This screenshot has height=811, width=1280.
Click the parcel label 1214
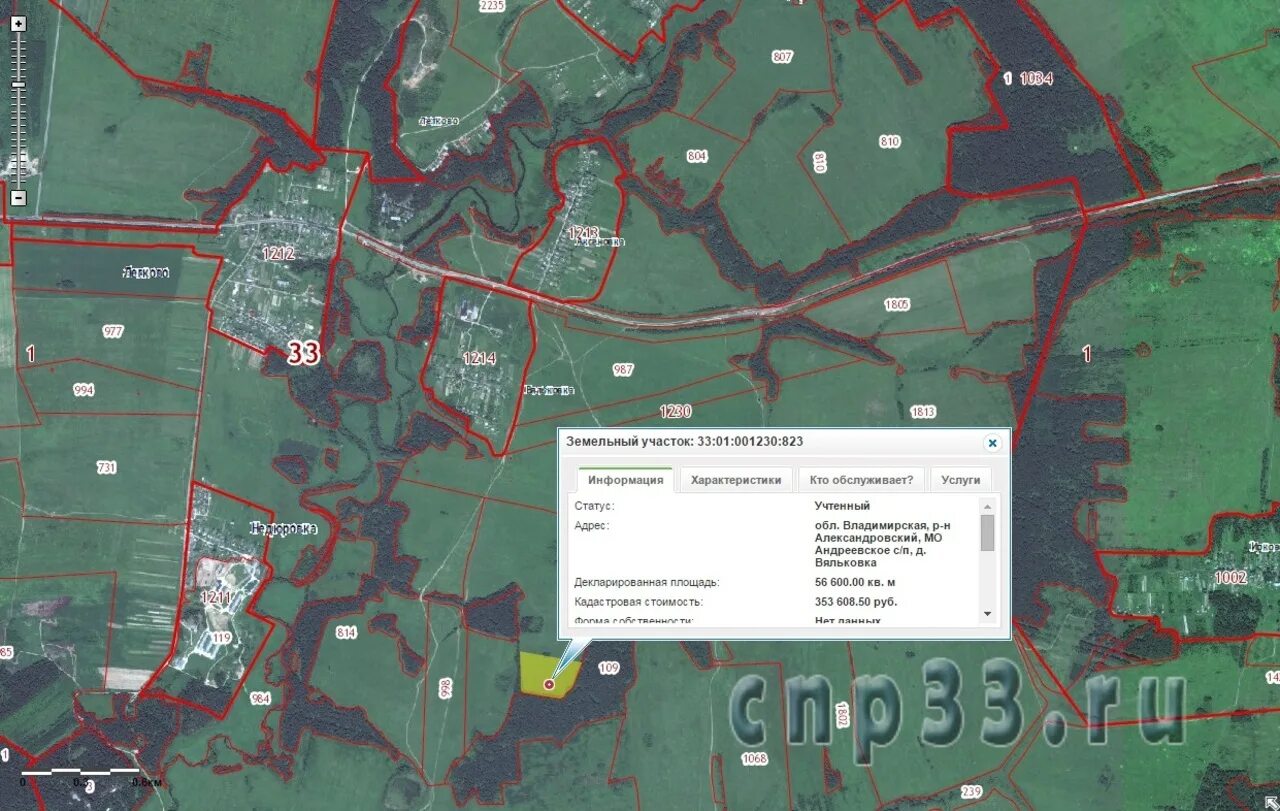(x=479, y=358)
